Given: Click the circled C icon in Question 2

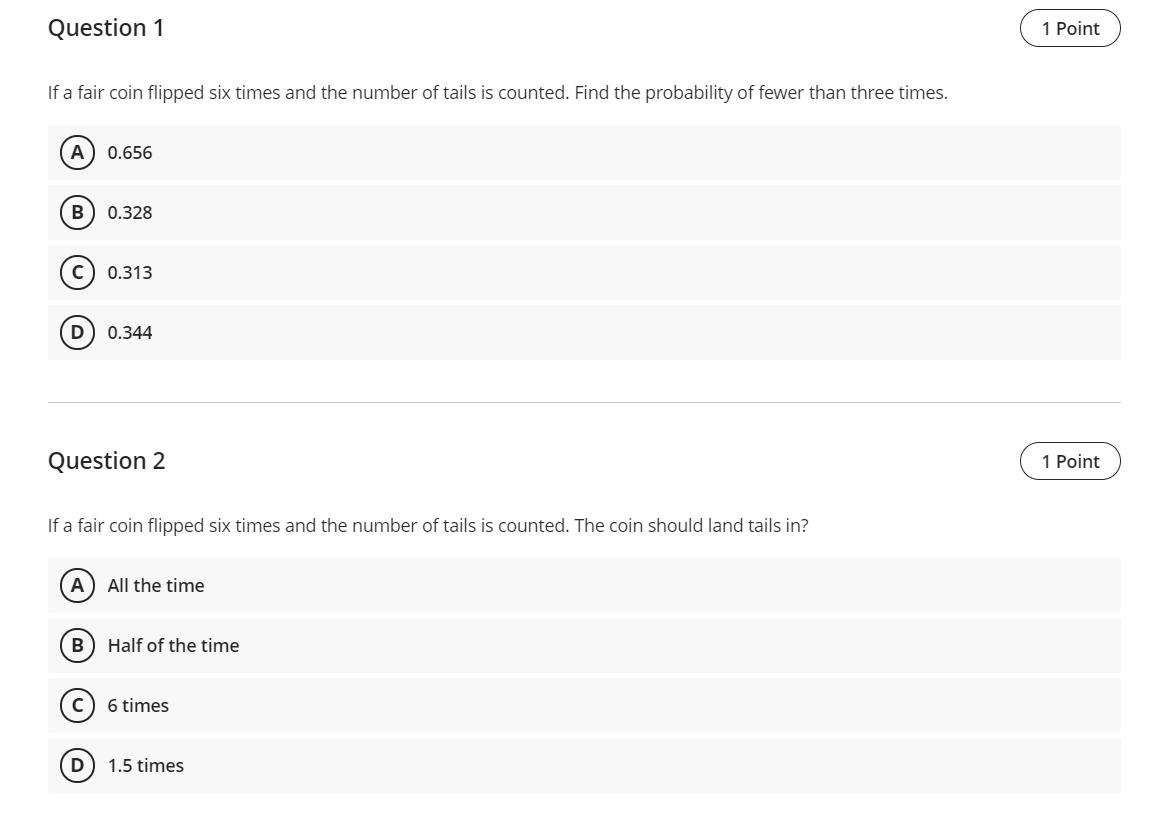Looking at the screenshot, I should [76, 705].
